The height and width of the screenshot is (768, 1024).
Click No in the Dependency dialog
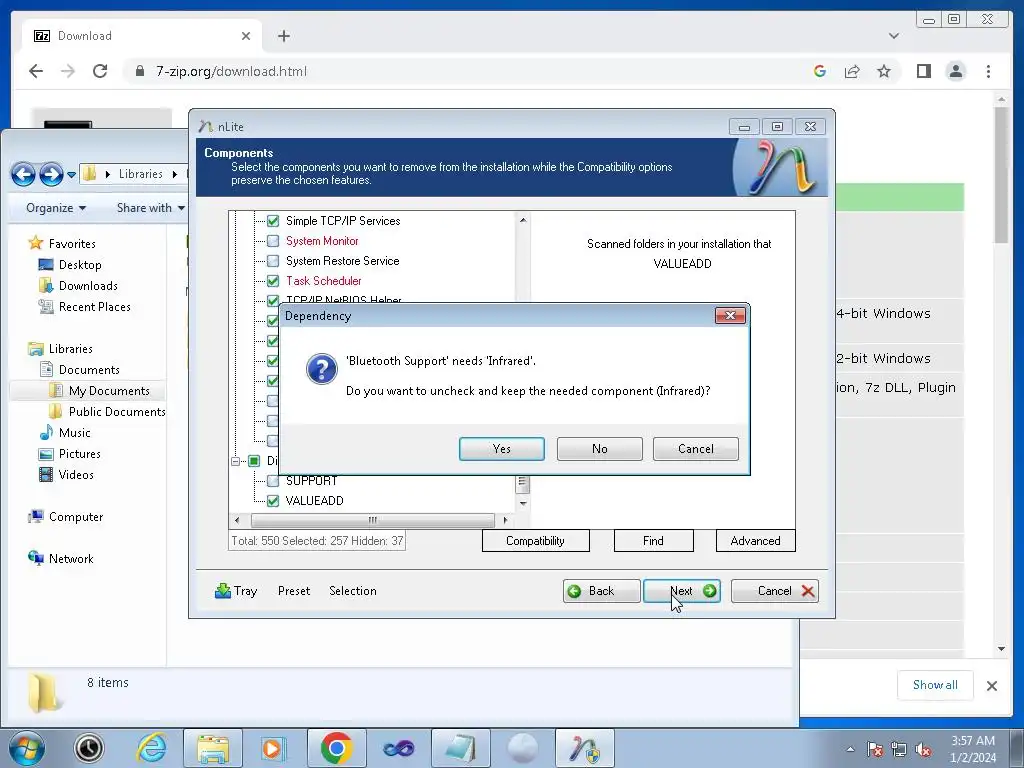(x=600, y=449)
